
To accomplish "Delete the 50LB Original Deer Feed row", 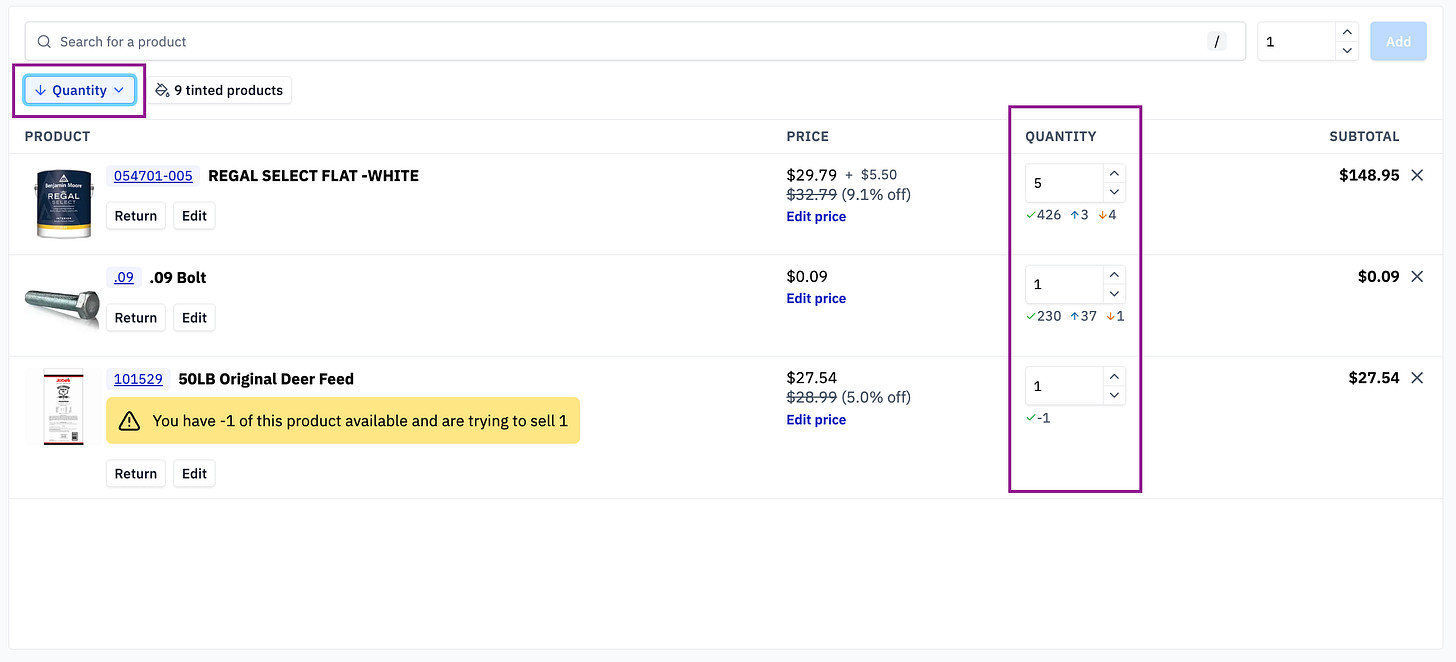I will click(1417, 378).
